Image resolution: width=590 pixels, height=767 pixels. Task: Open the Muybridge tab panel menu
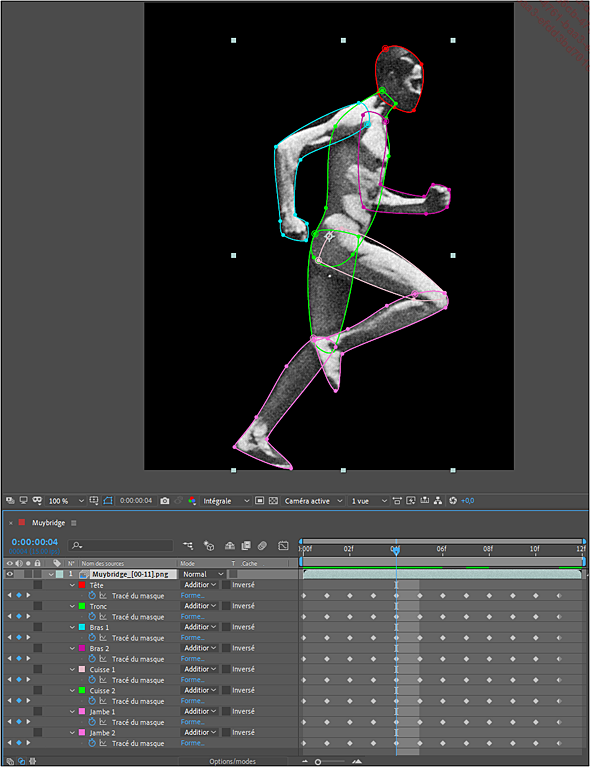74,523
